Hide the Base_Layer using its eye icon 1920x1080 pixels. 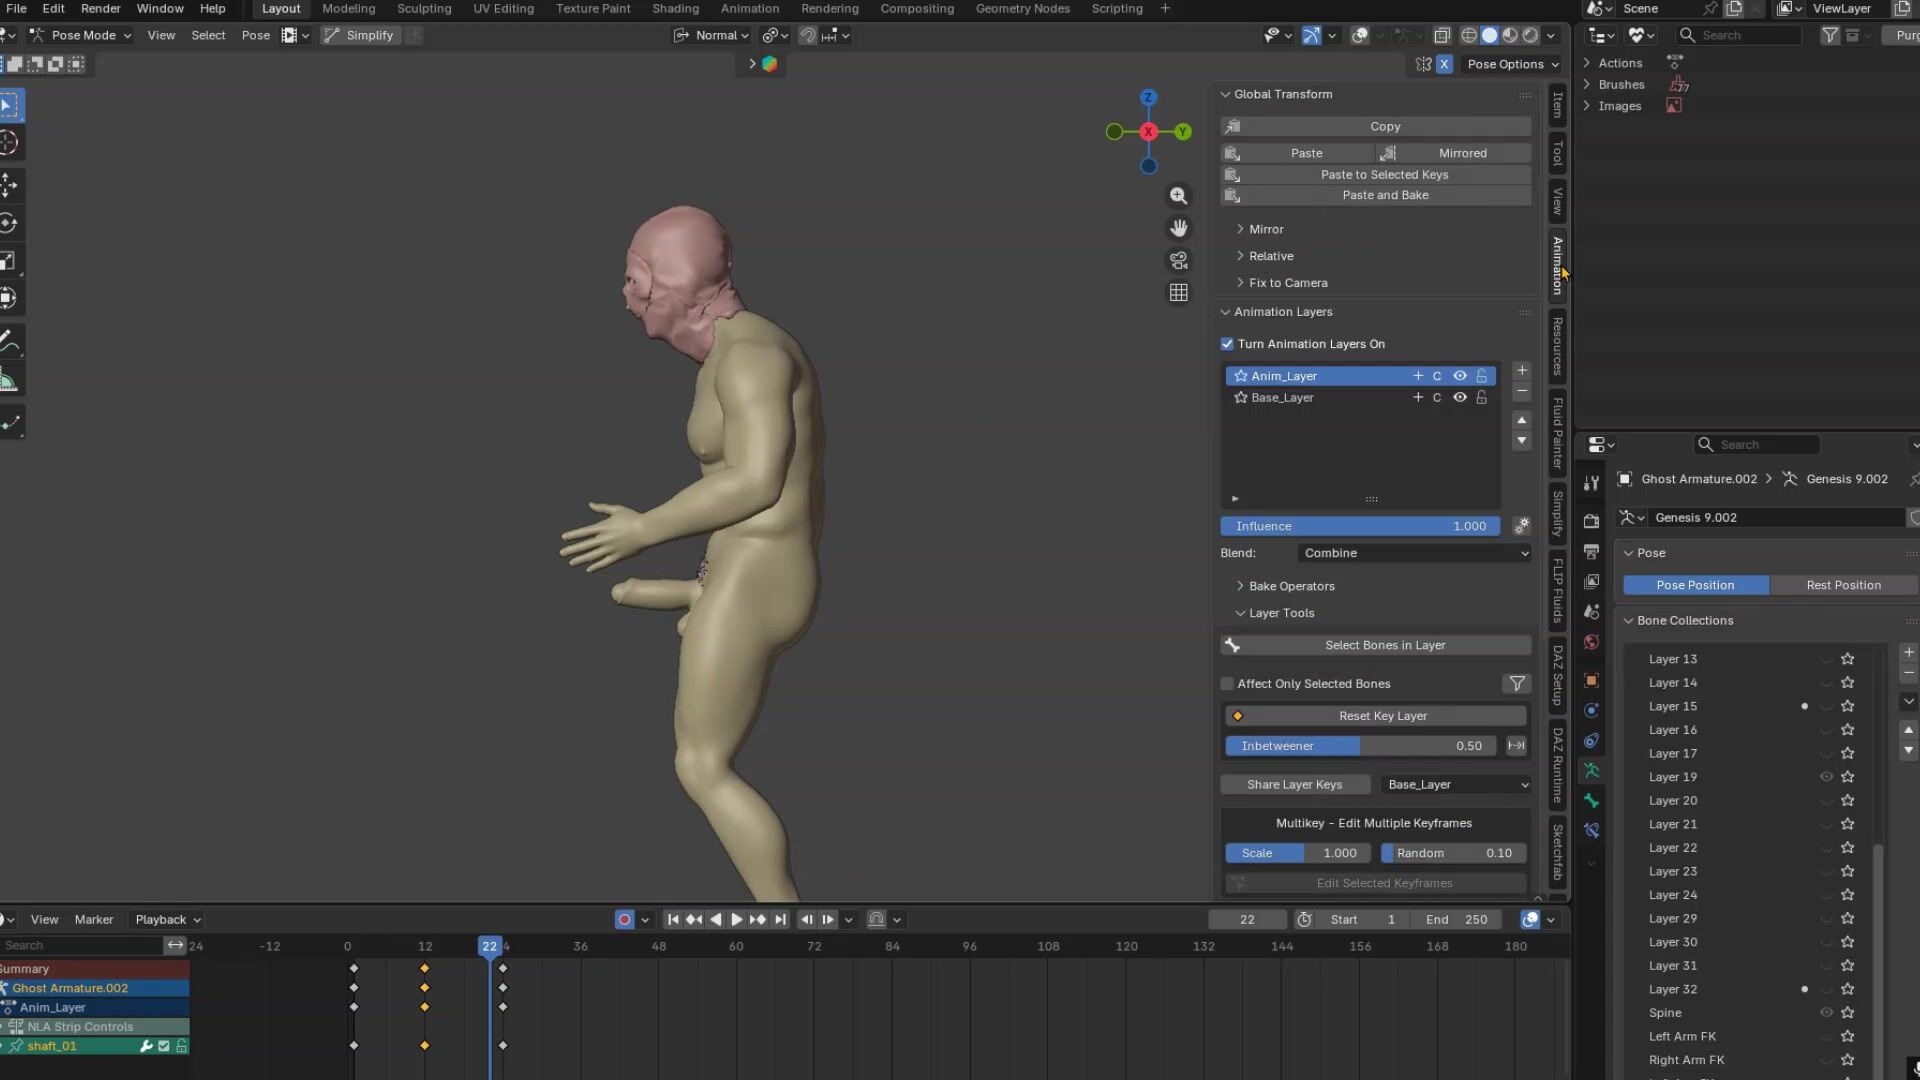click(x=1460, y=398)
